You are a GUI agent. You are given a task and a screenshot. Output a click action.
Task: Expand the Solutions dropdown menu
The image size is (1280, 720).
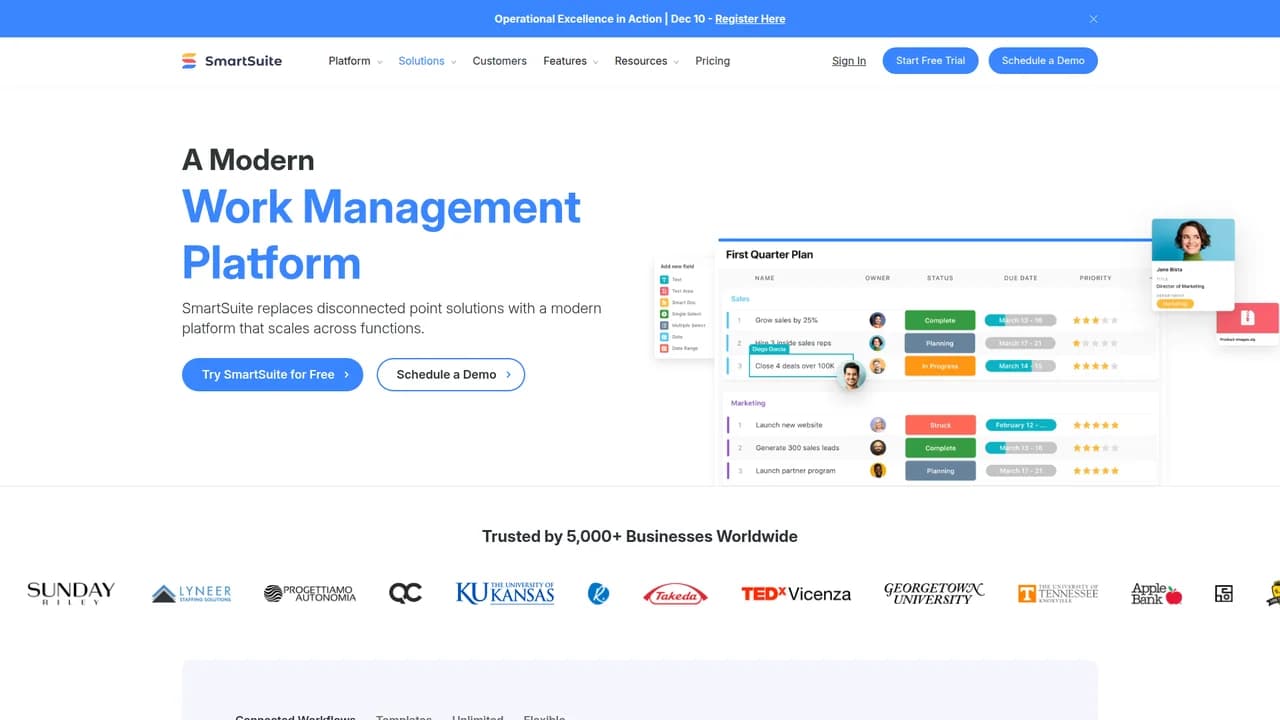pyautogui.click(x=427, y=61)
